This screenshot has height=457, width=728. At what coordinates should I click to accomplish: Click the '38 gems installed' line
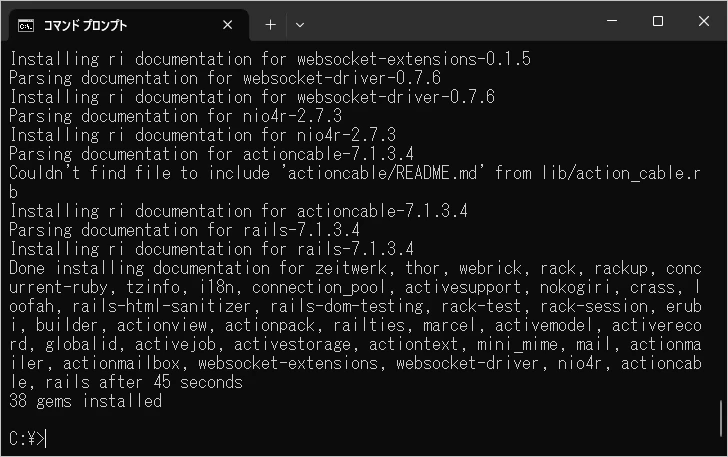(85, 401)
